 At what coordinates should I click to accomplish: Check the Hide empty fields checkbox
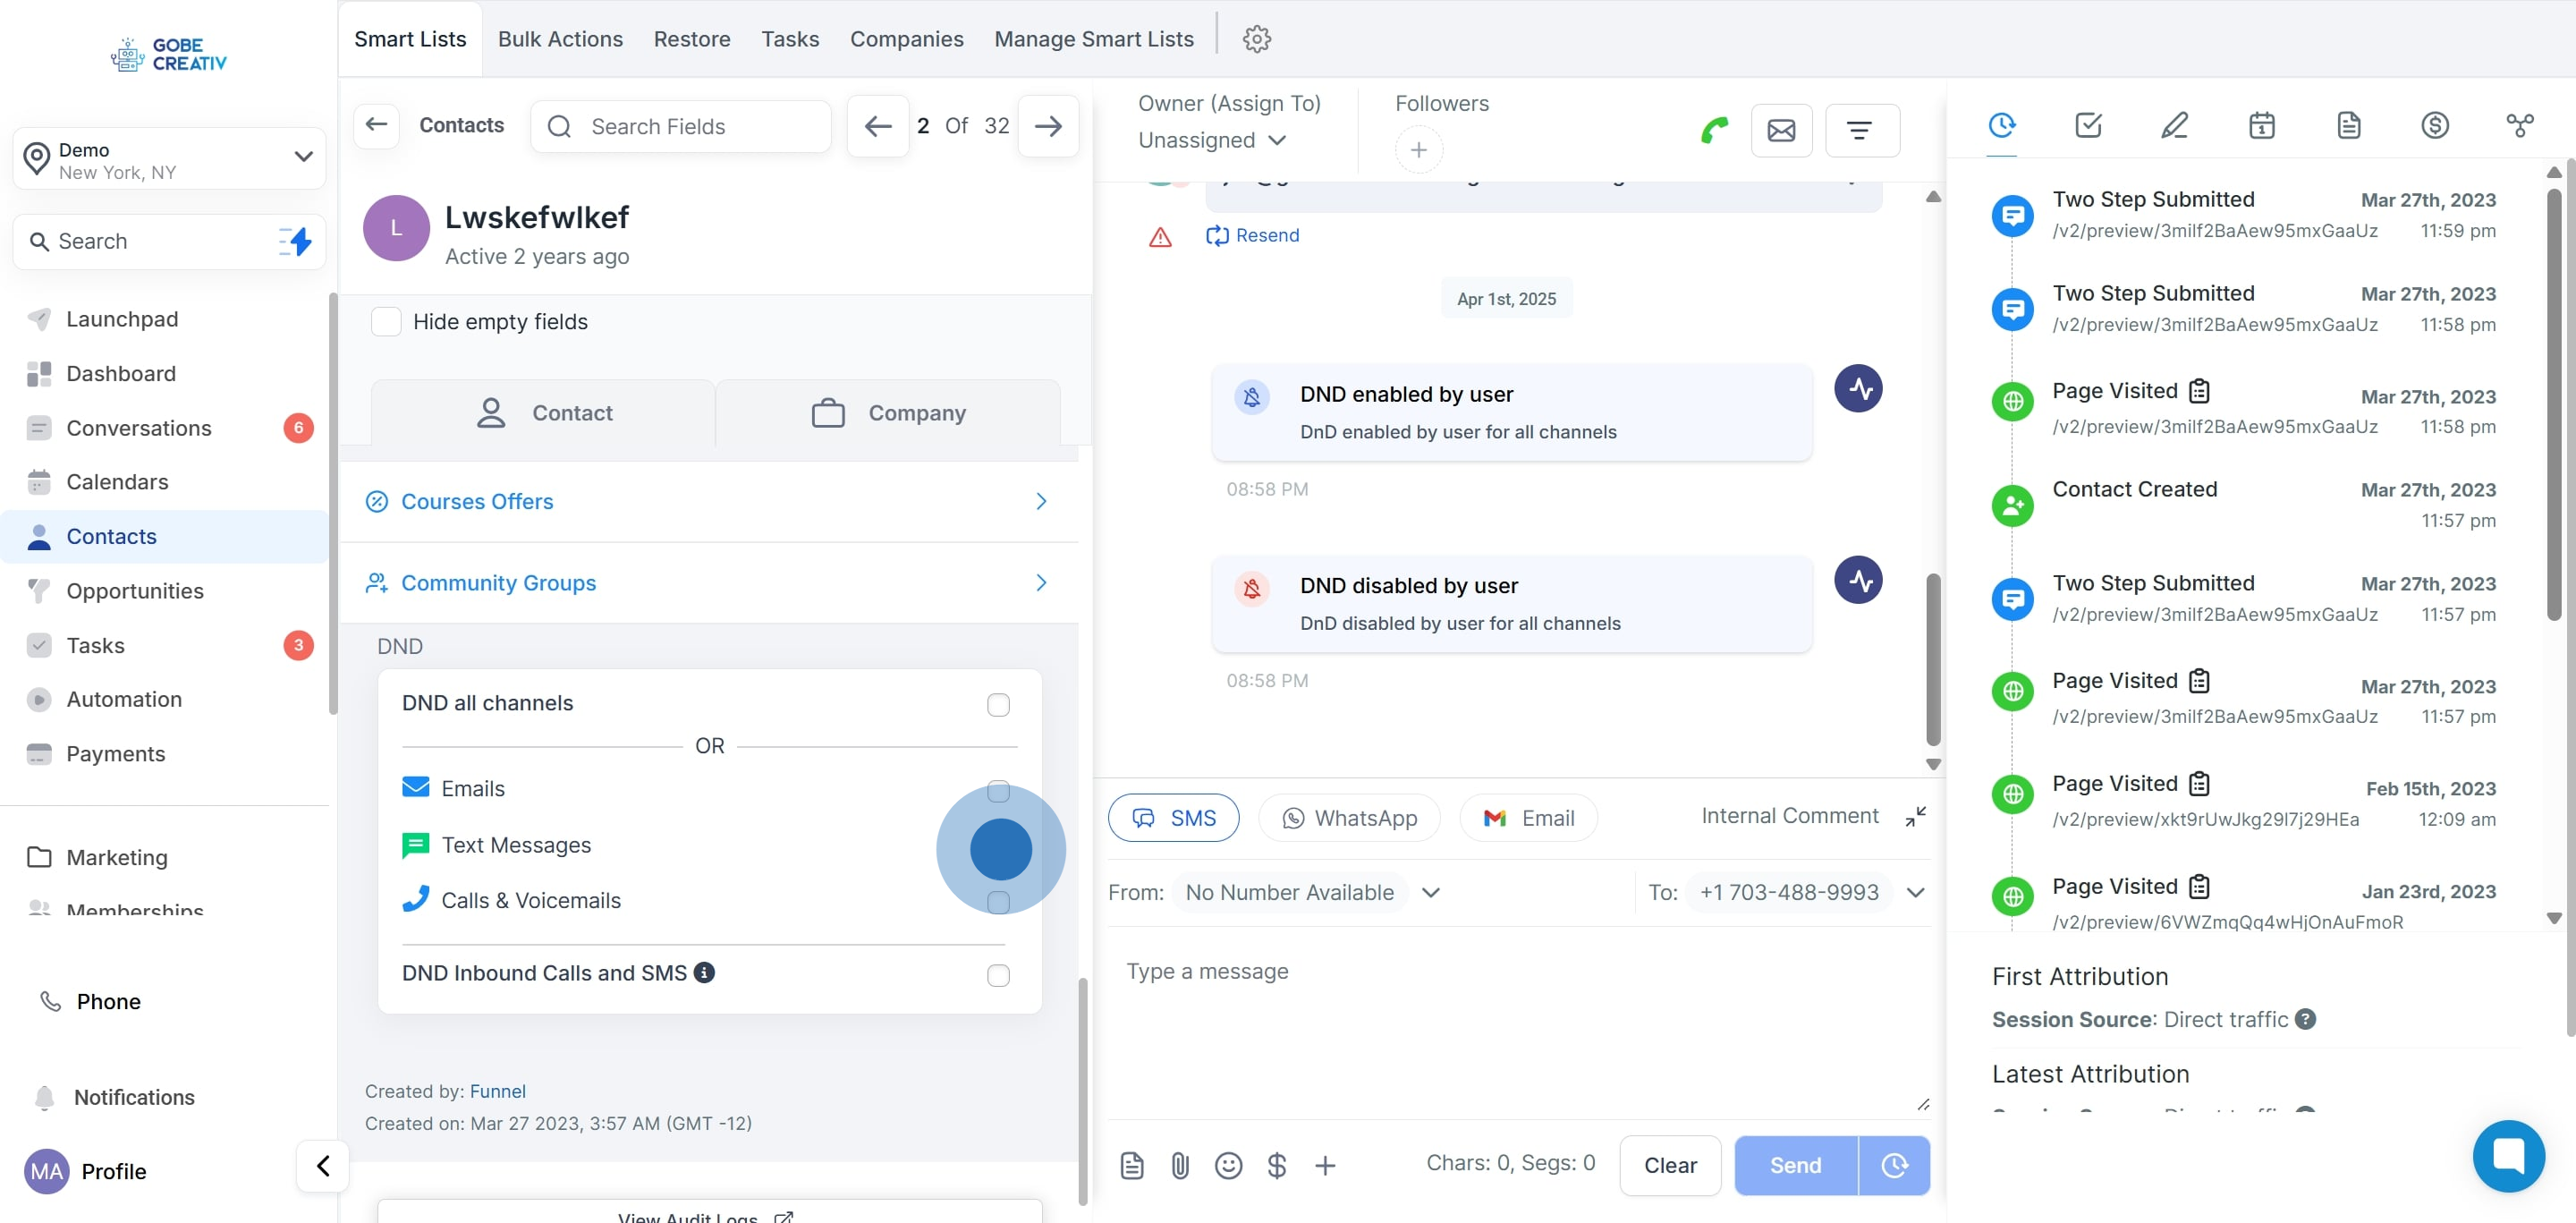[386, 322]
